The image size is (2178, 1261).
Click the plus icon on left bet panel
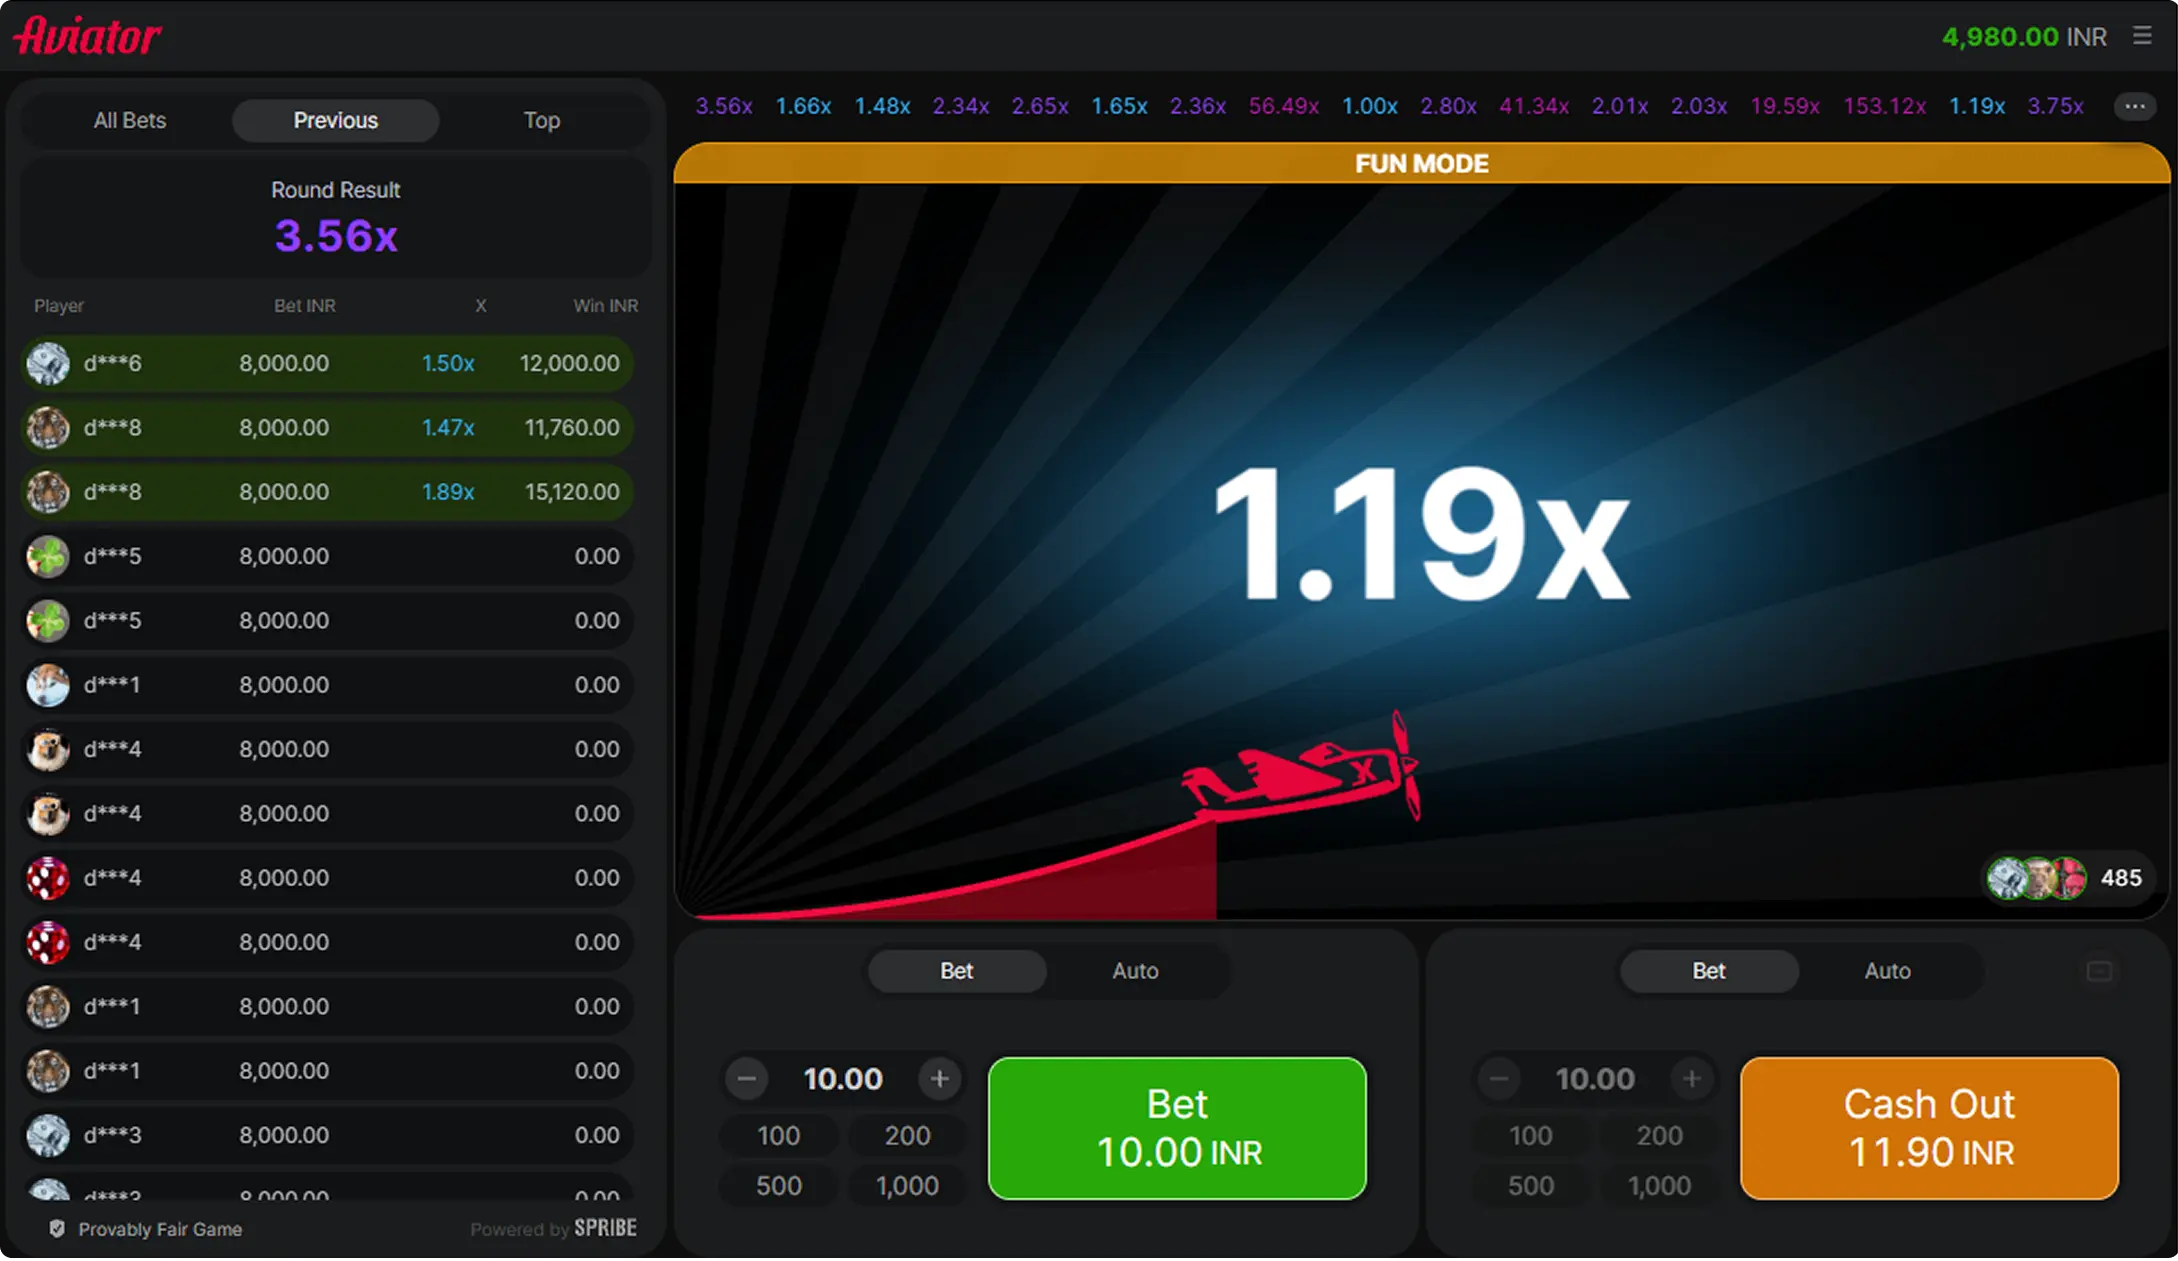pyautogui.click(x=939, y=1079)
